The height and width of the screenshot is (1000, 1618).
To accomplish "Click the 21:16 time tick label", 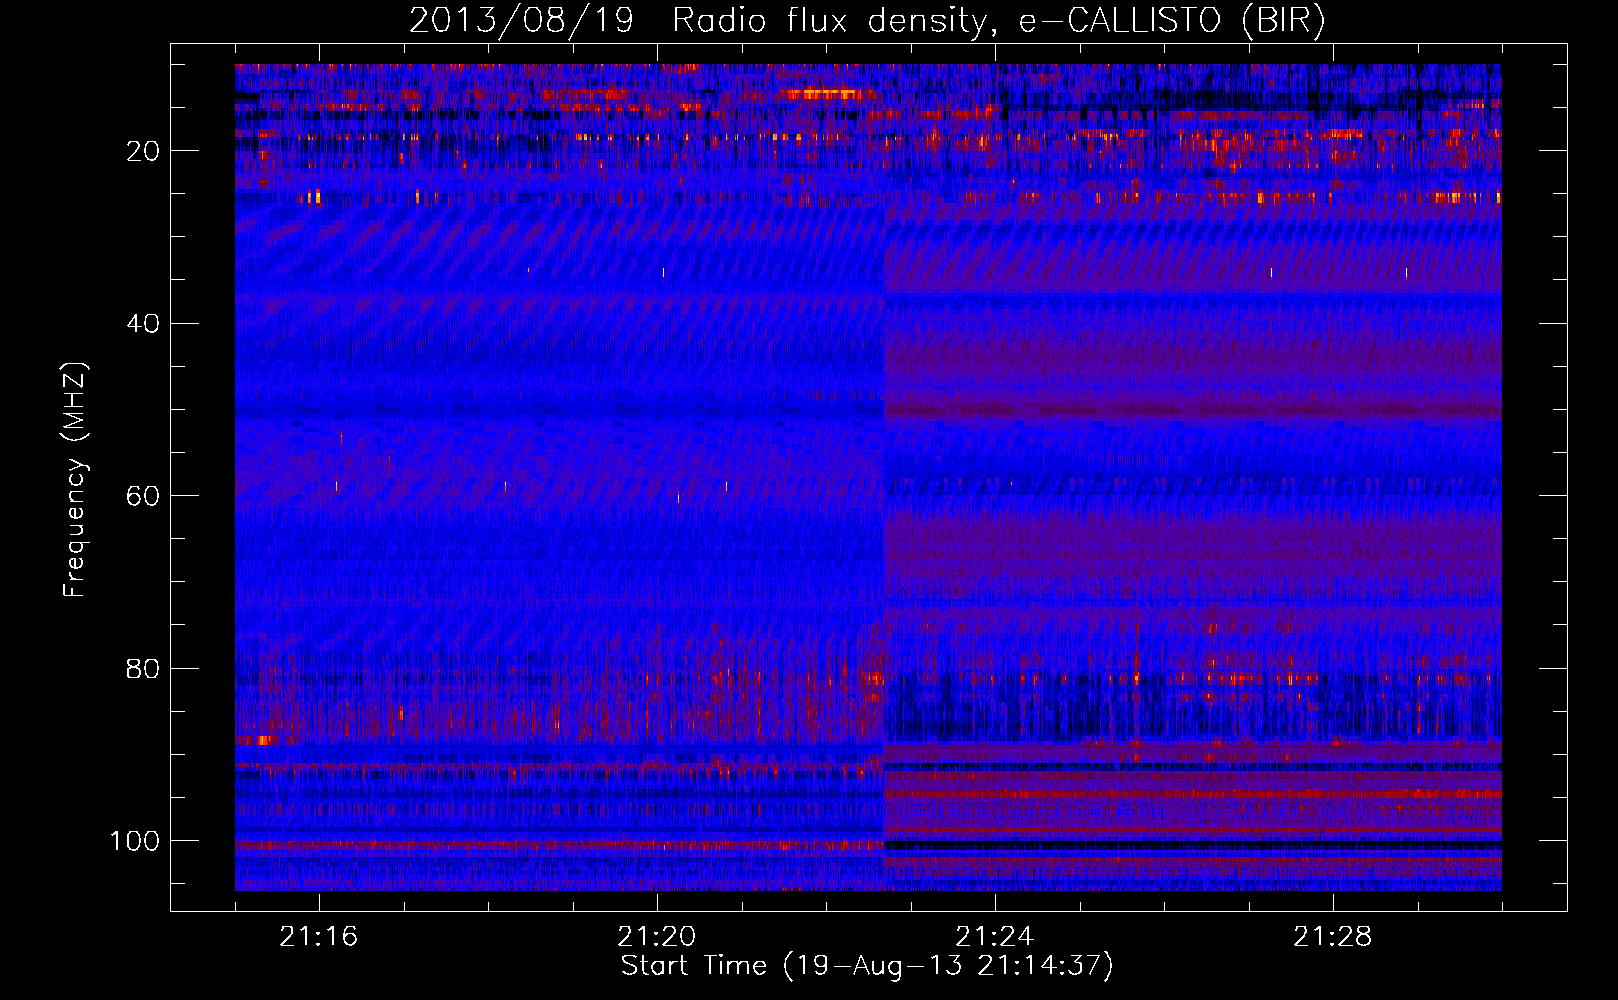I will click(x=319, y=937).
